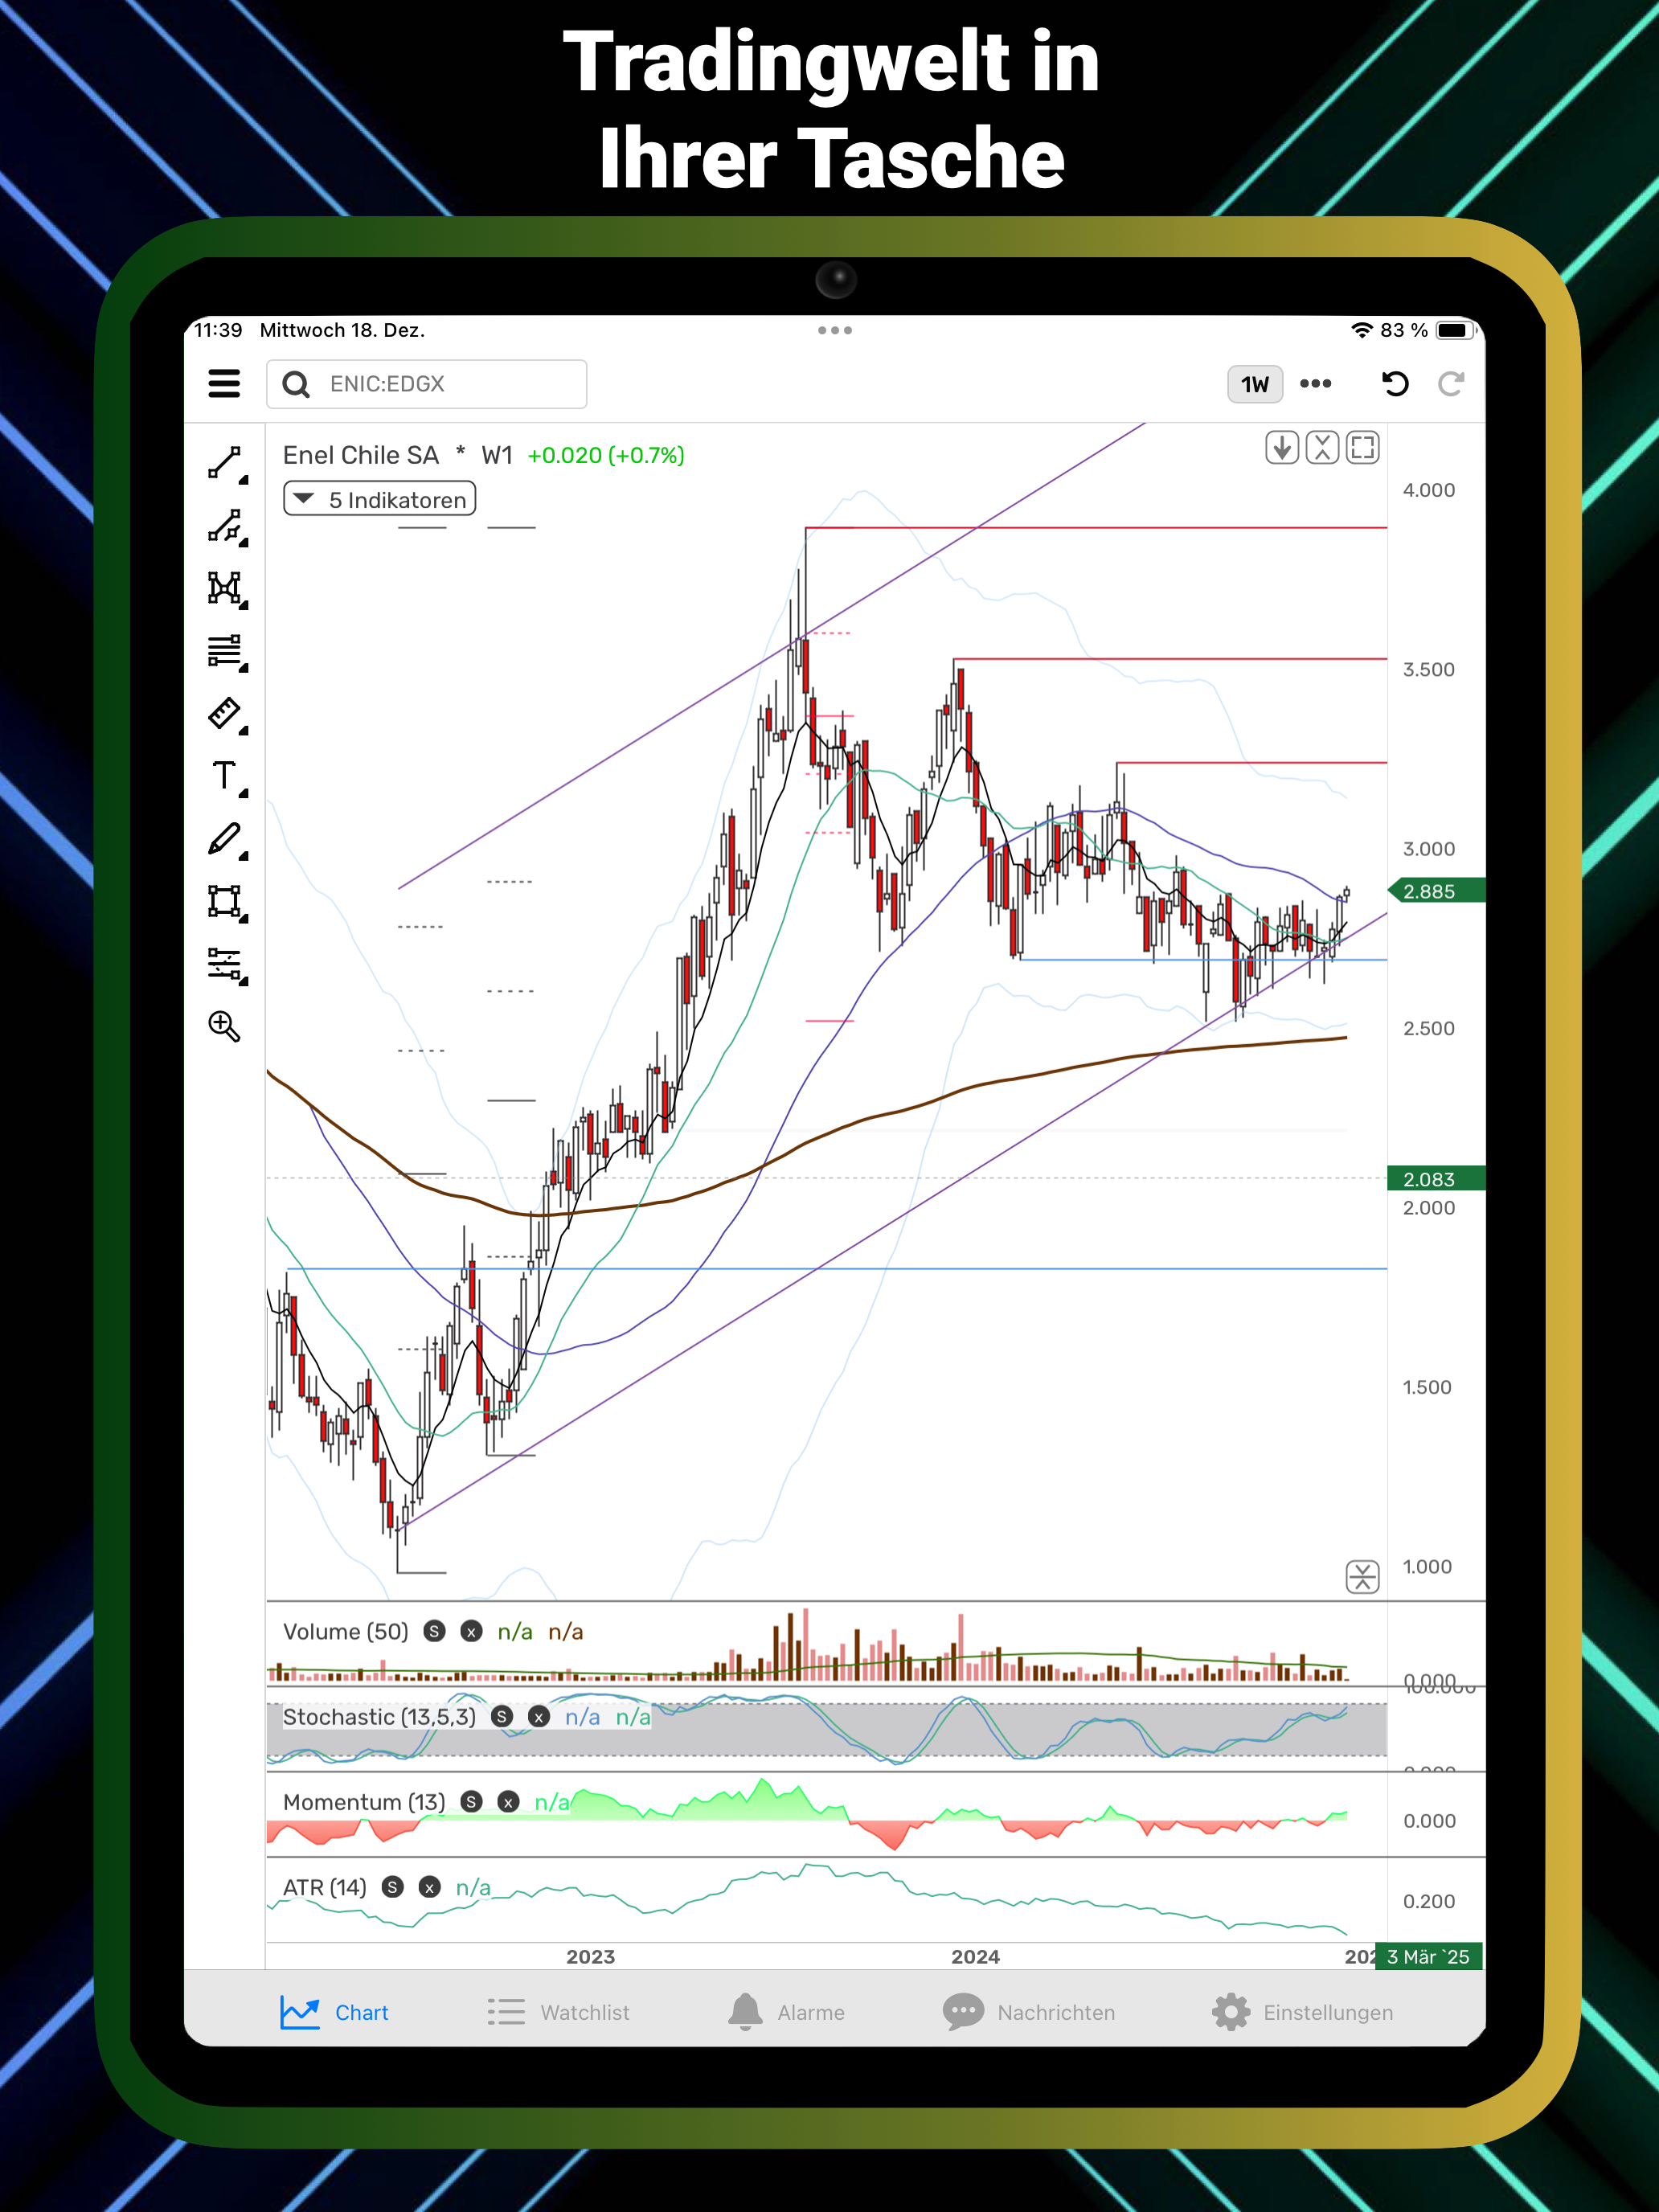1659x2212 pixels.
Task: Open Momentum (13) indicator settings
Action: click(471, 1801)
